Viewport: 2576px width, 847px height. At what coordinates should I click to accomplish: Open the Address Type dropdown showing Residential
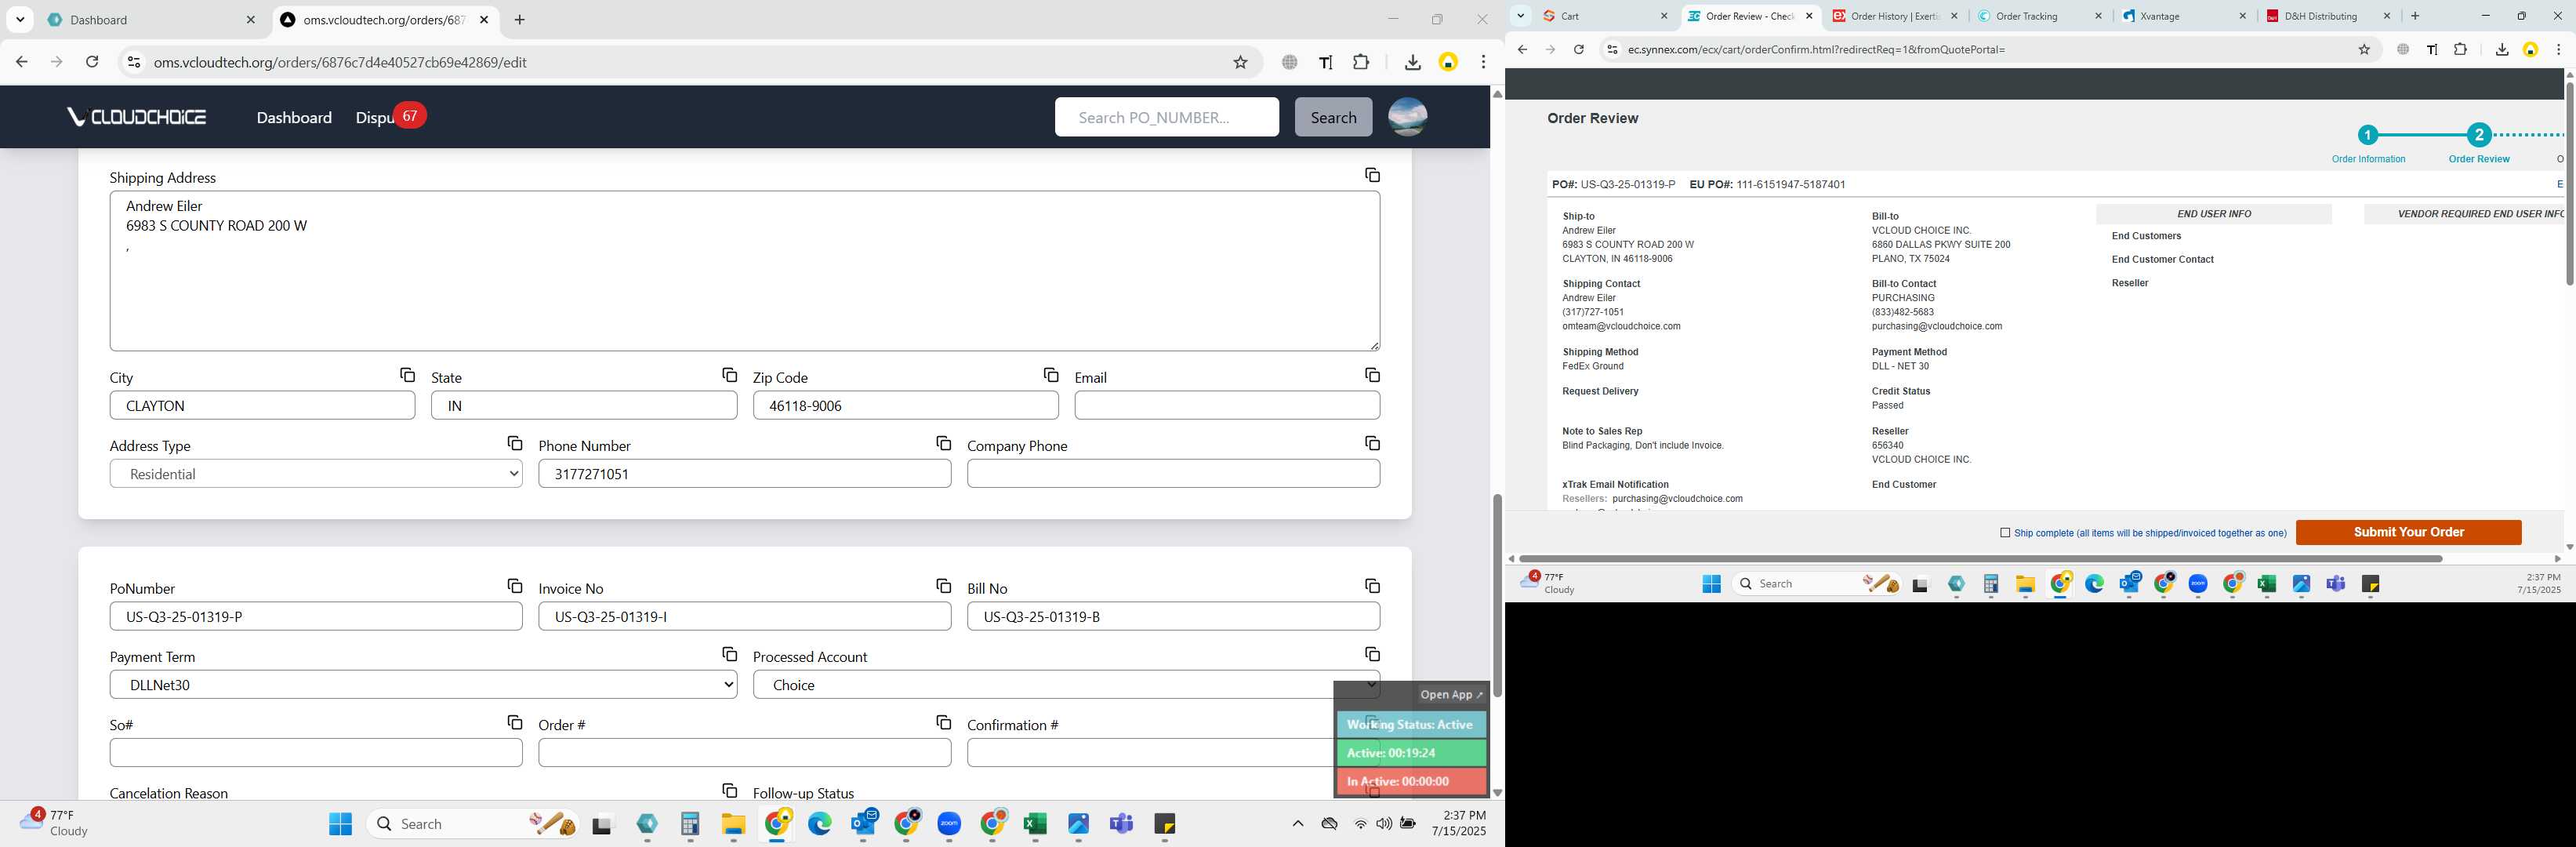click(x=316, y=474)
